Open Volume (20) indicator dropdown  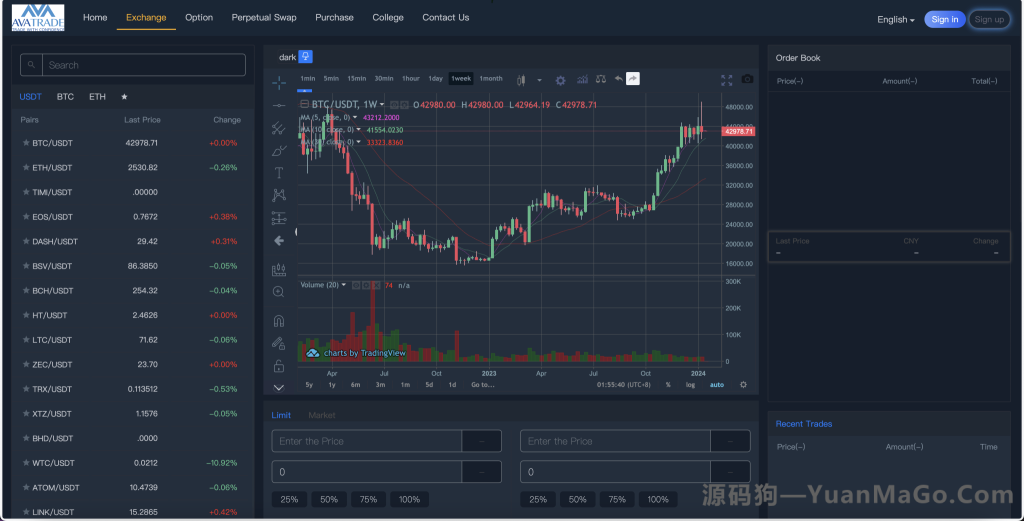pyautogui.click(x=344, y=285)
